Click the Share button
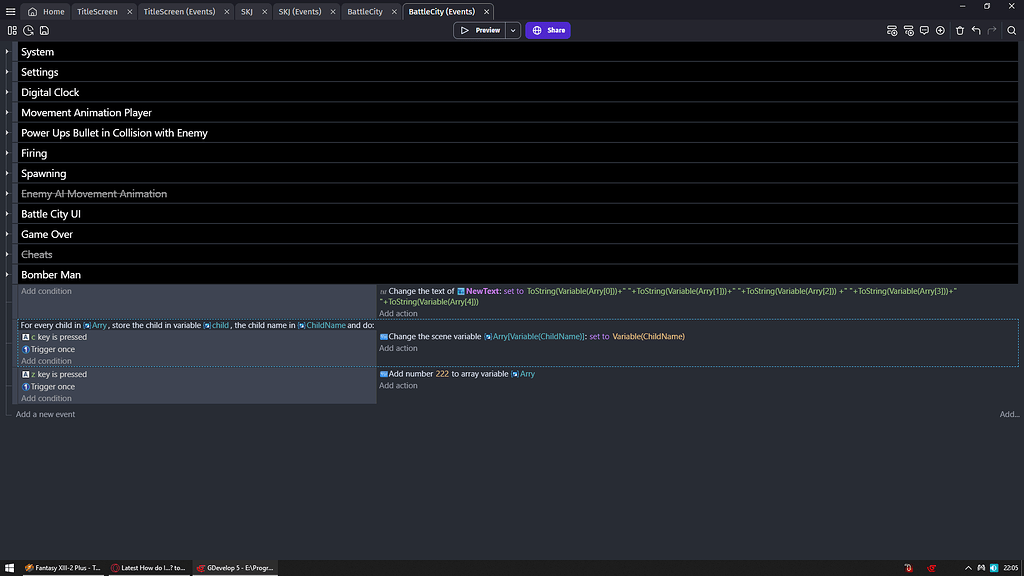 point(547,30)
